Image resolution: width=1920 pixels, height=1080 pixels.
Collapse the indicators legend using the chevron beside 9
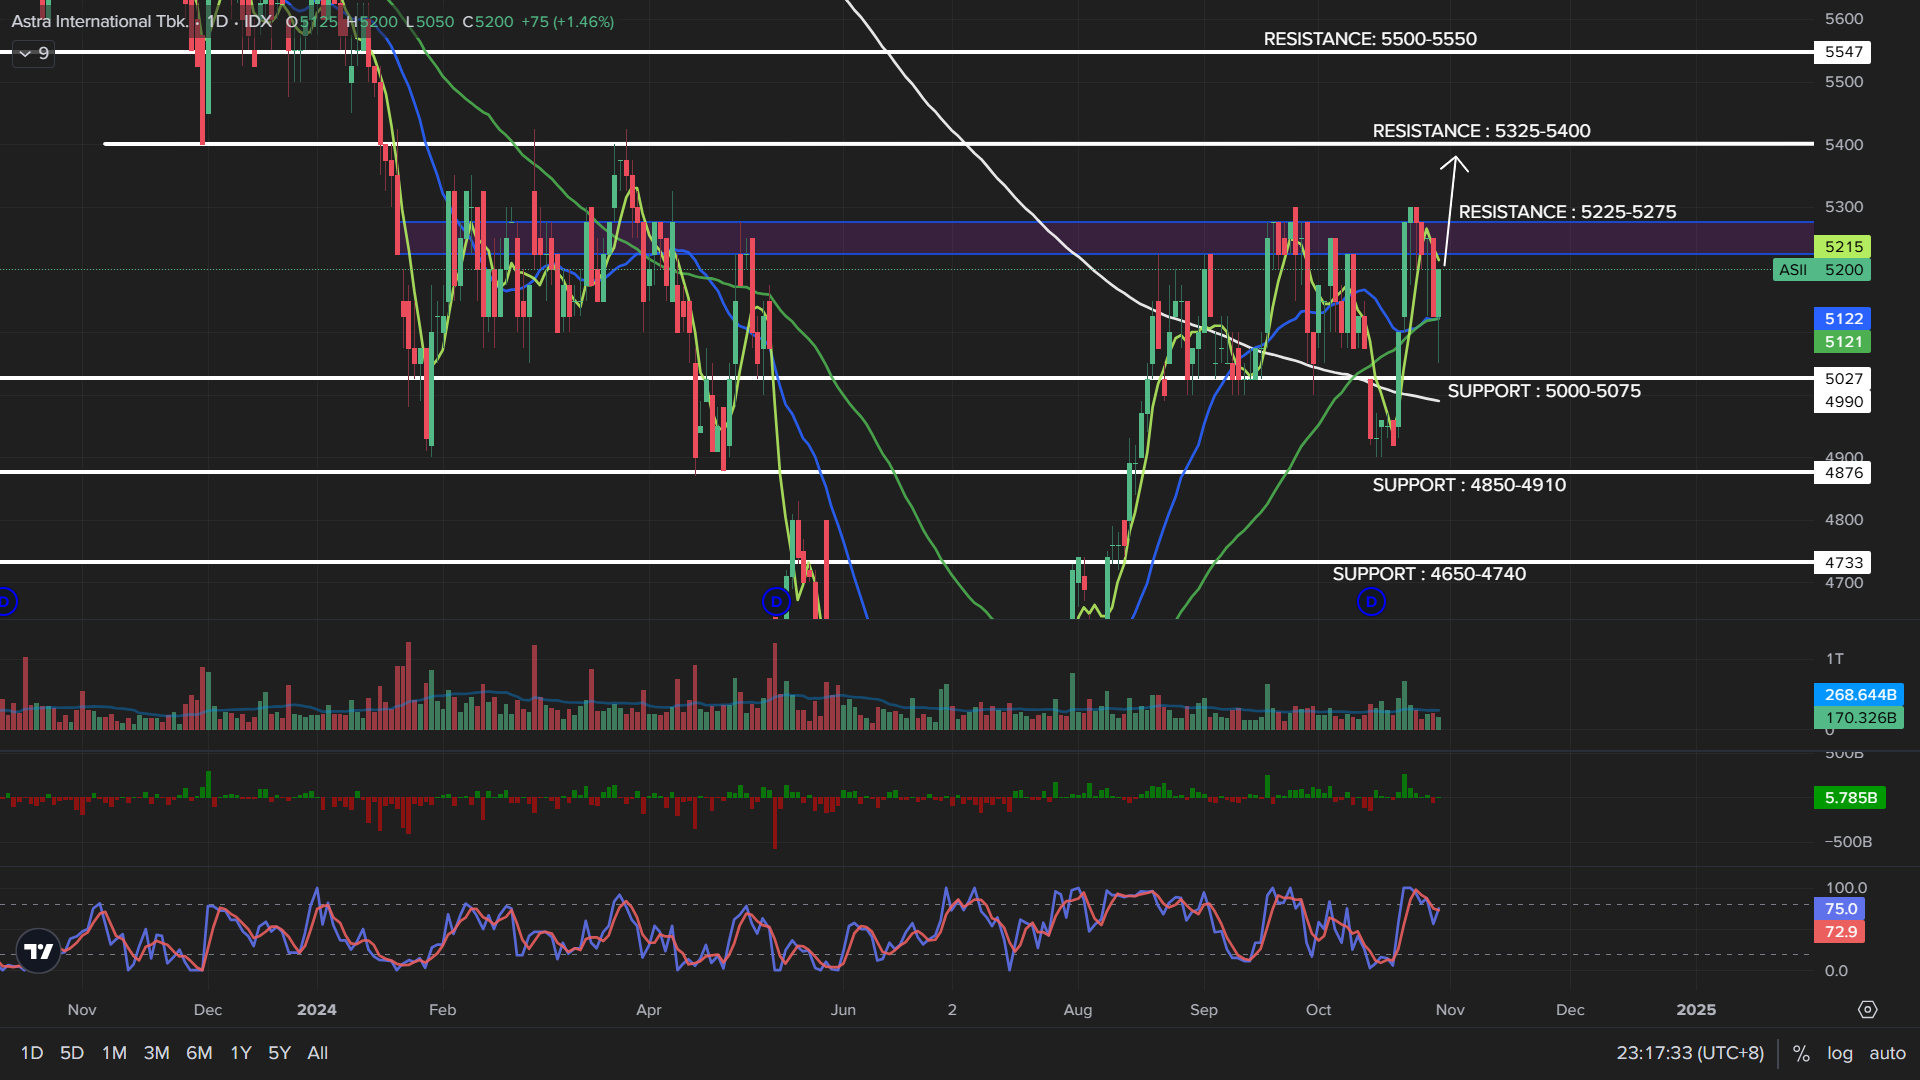(x=25, y=53)
